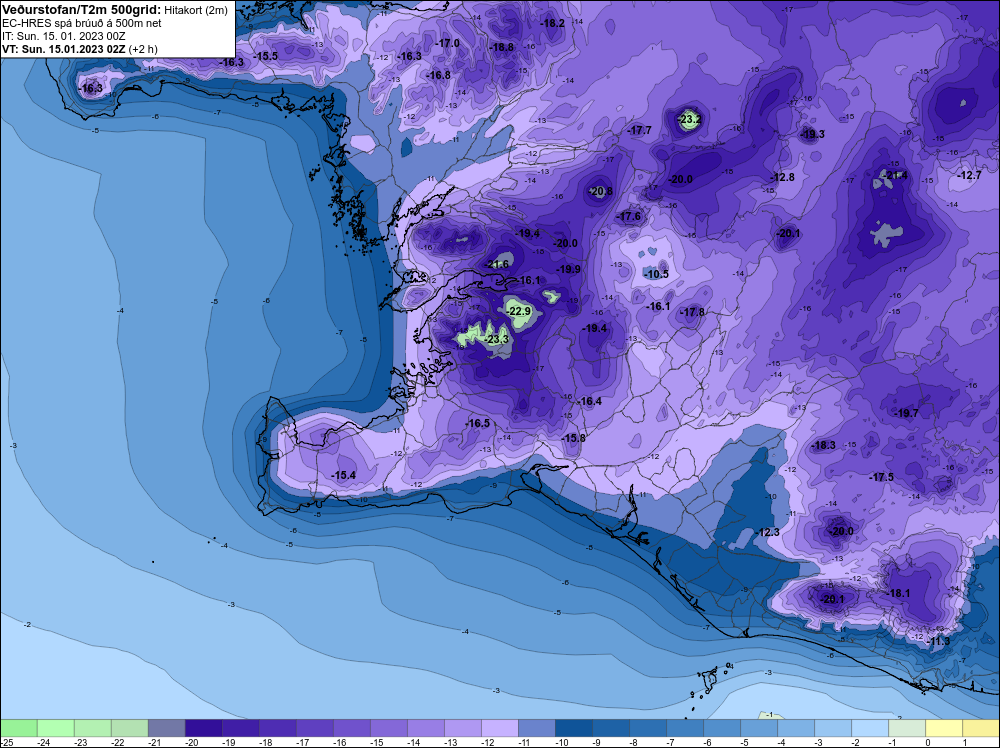
Task: Click the -19.3 temperature value
Action: (x=812, y=135)
